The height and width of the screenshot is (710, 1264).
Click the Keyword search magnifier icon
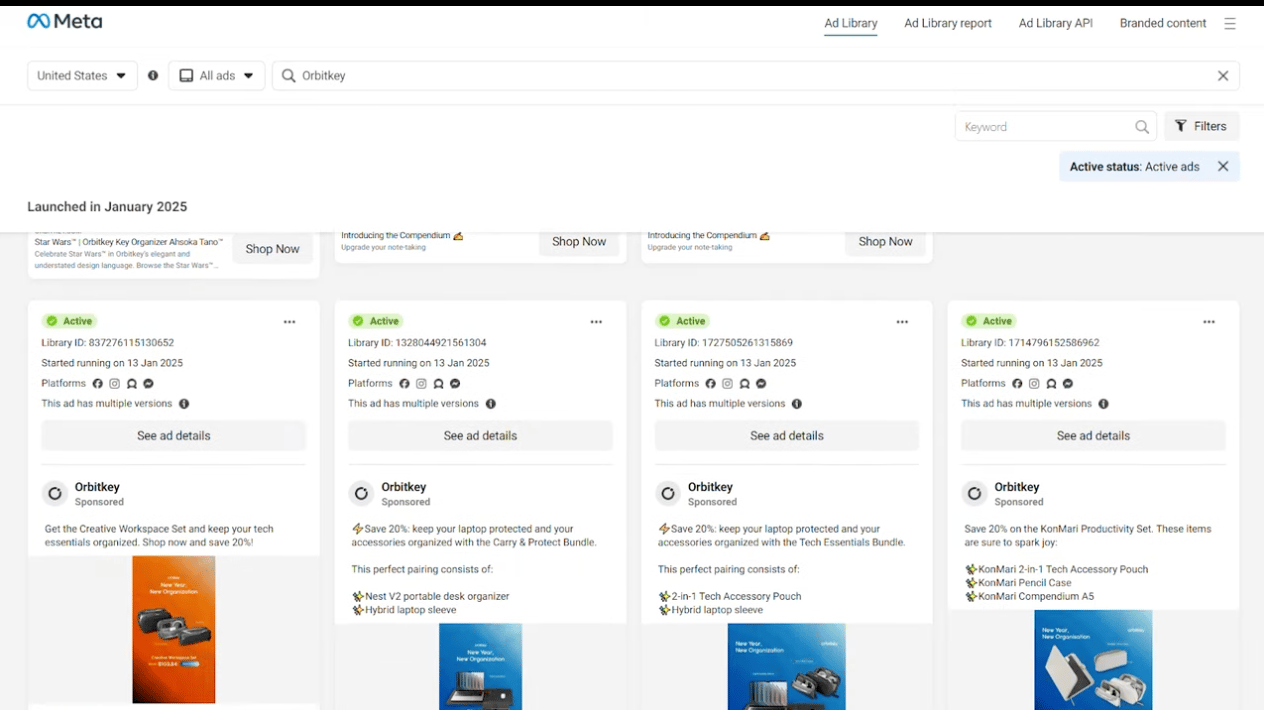click(x=1142, y=127)
